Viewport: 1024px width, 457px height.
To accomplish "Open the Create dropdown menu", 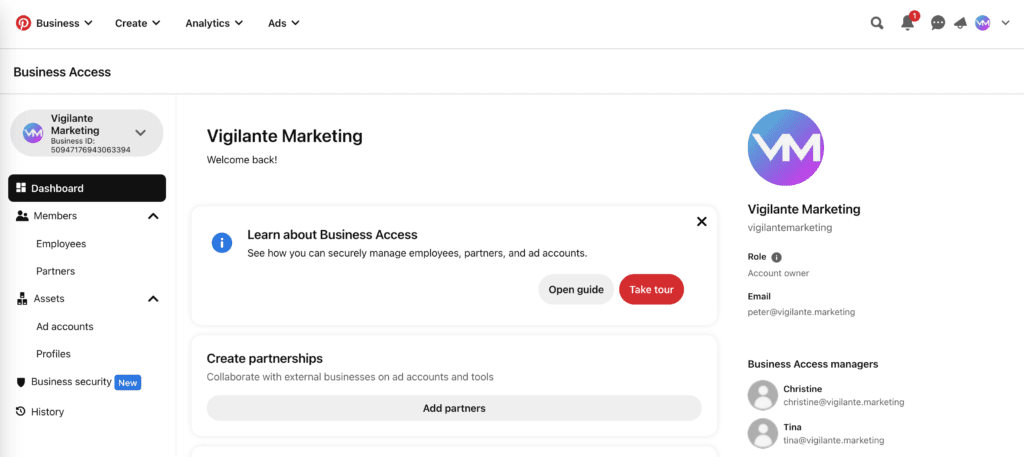I will point(138,23).
